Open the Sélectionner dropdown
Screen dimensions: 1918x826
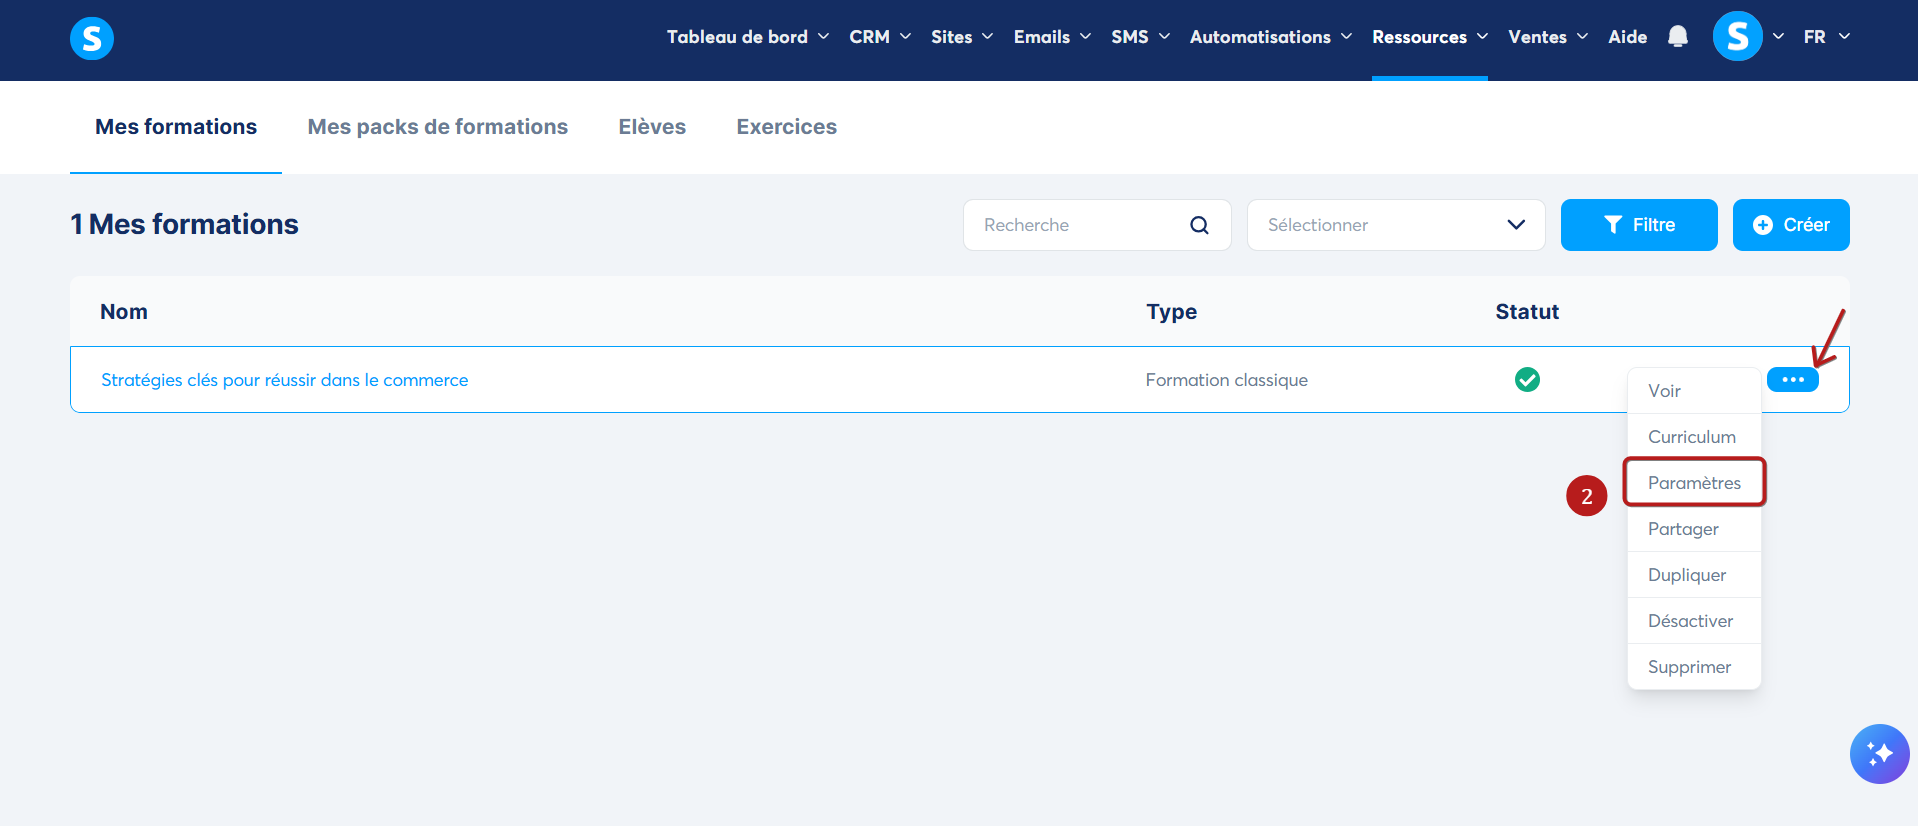1396,225
